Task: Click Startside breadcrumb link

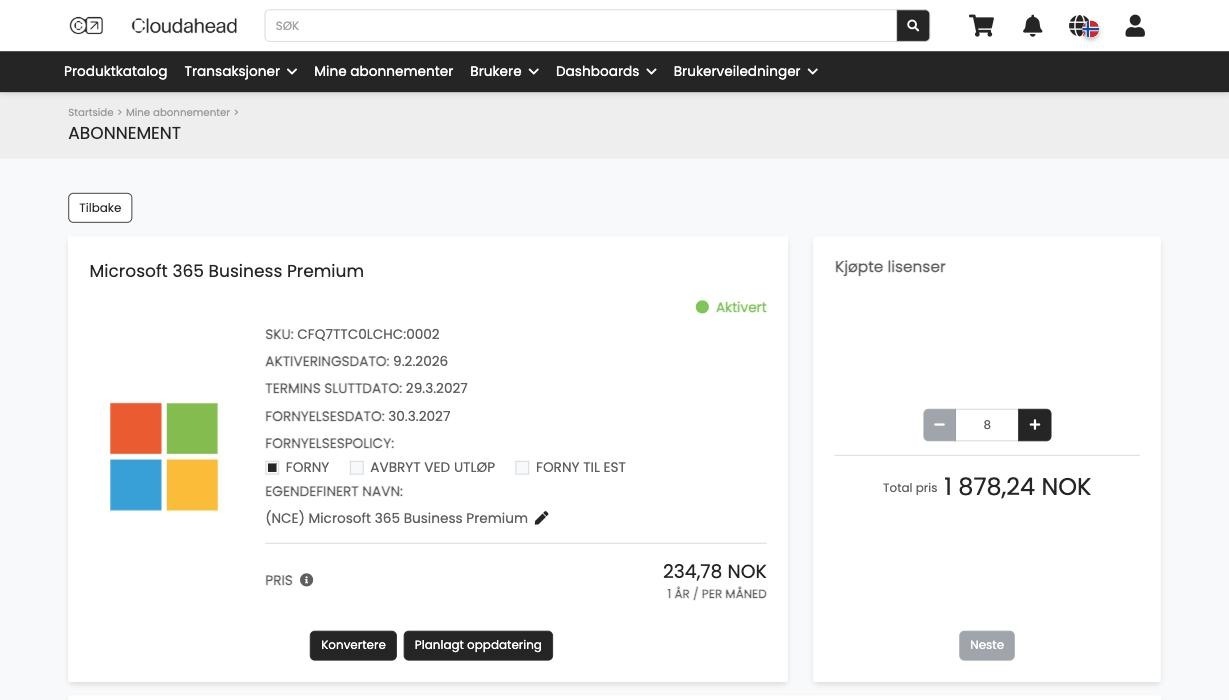Action: tap(91, 112)
